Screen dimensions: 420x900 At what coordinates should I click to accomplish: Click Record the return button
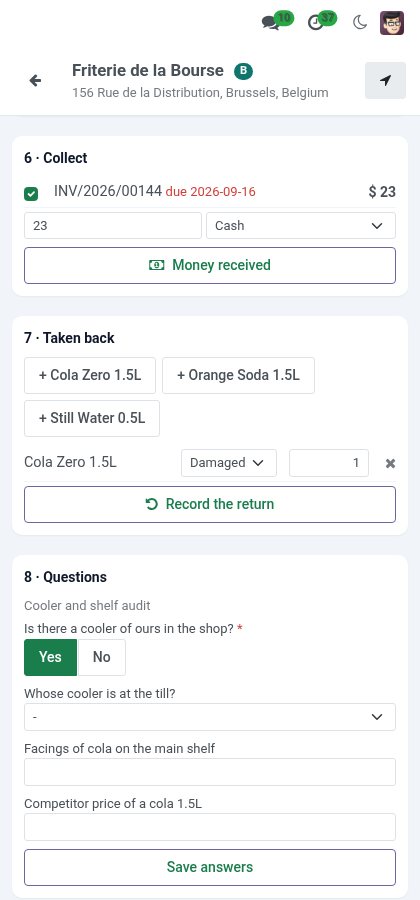click(x=210, y=505)
